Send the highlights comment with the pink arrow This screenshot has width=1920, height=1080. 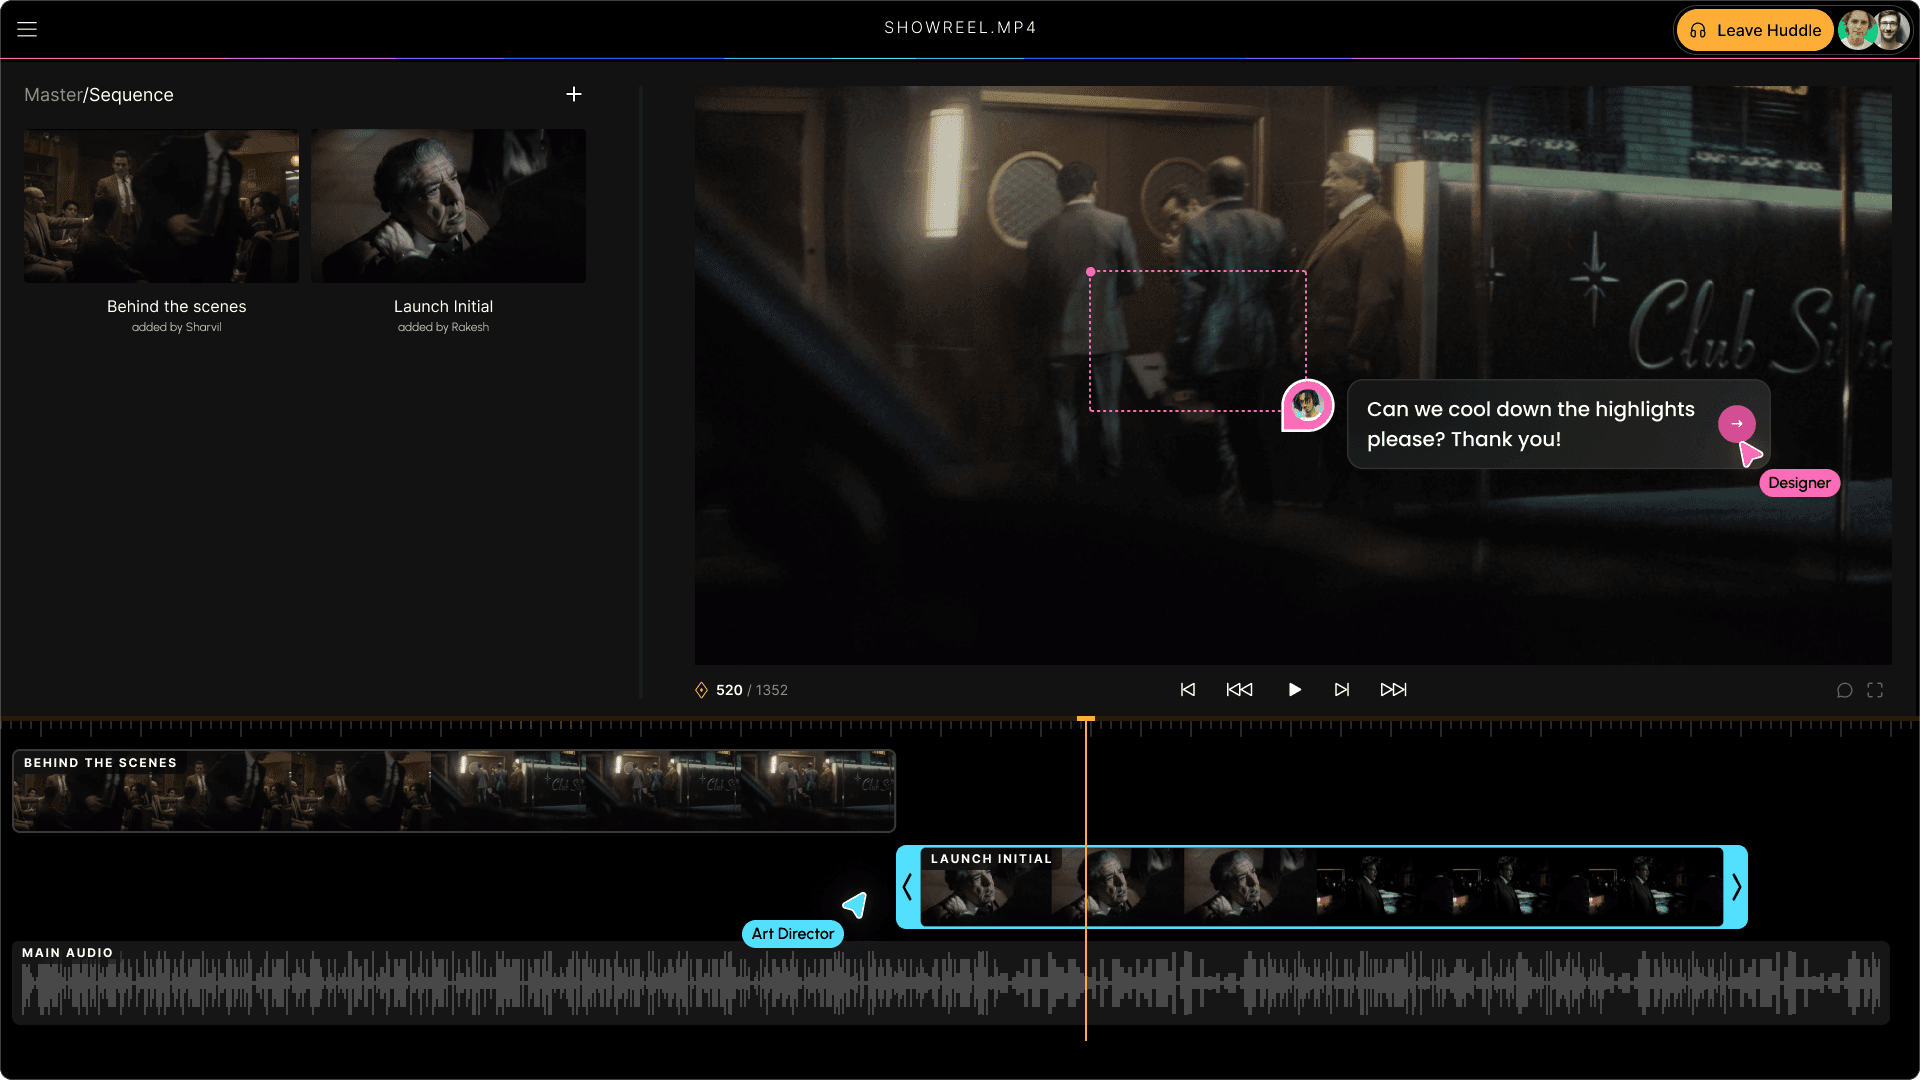click(x=1737, y=424)
